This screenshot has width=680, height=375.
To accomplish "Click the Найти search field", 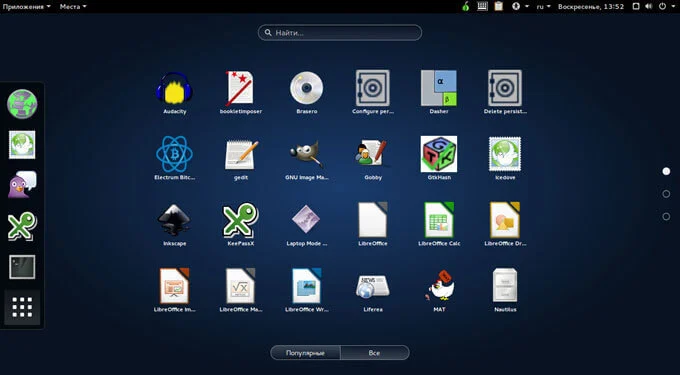I will tap(340, 33).
